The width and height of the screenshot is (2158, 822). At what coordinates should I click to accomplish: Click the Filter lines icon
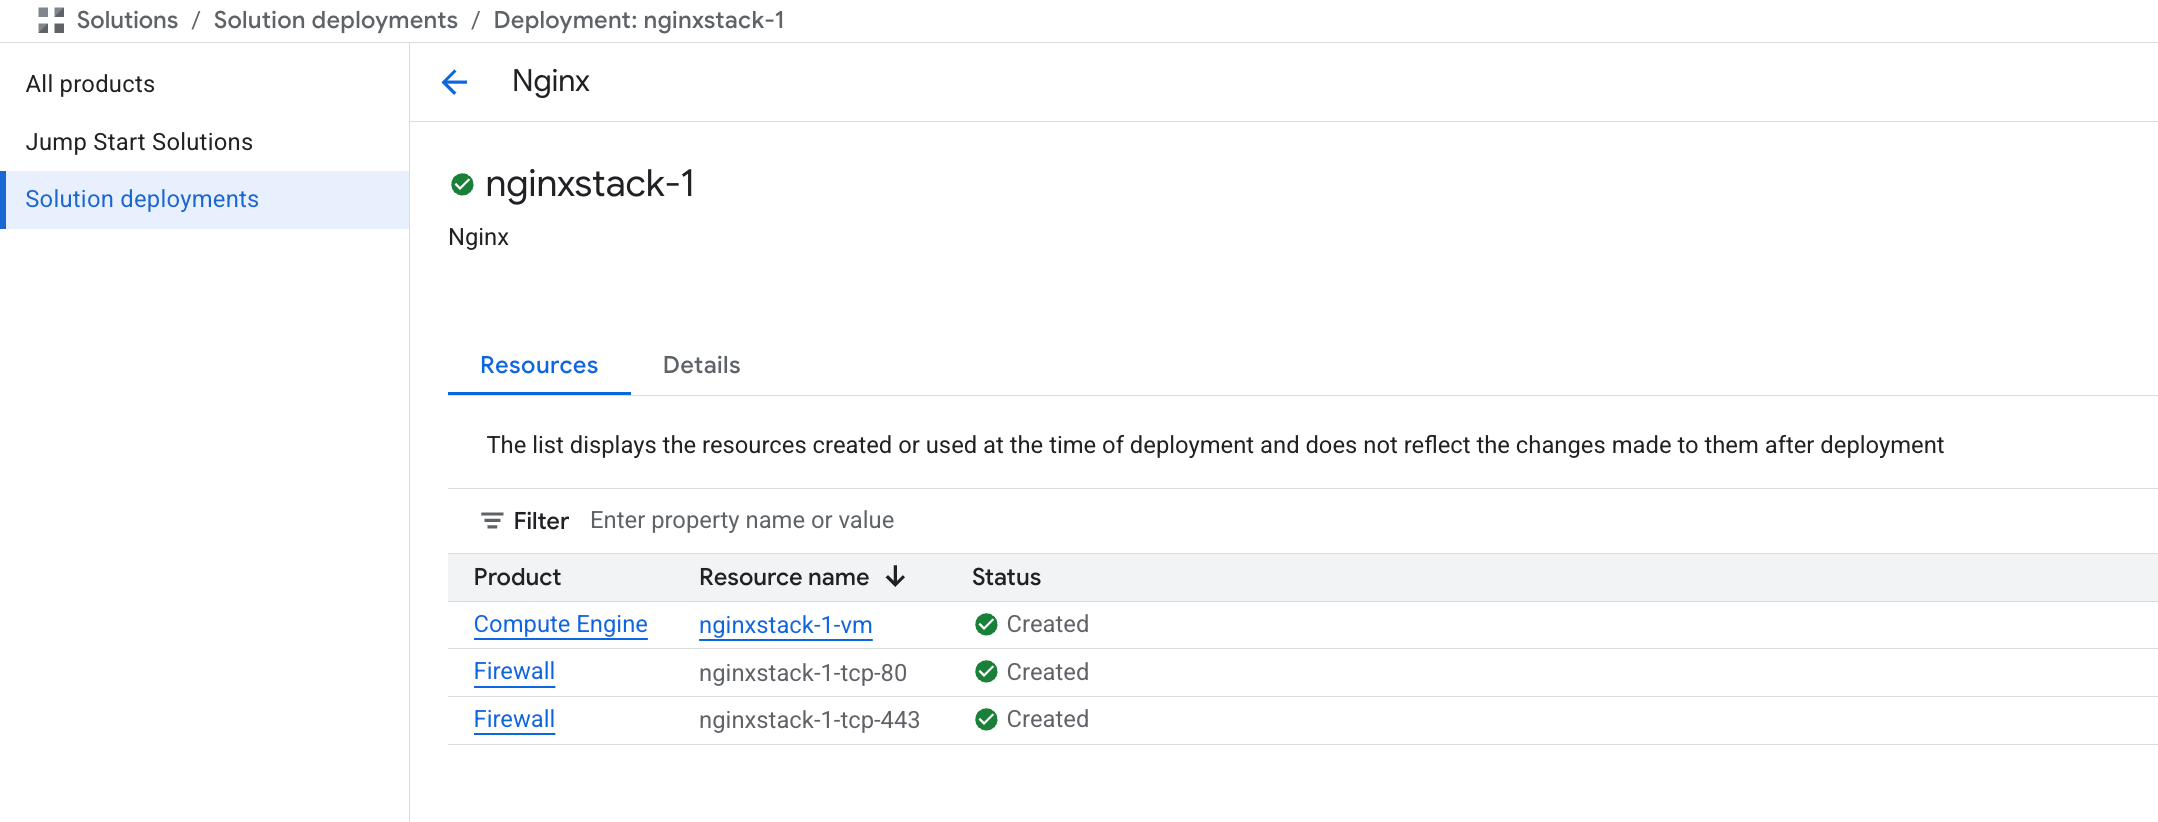(492, 521)
